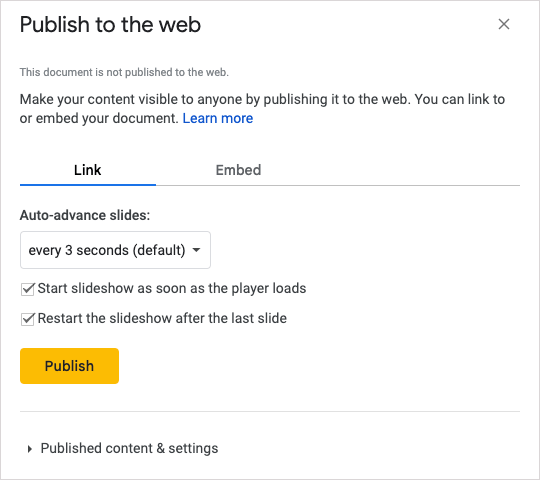The image size is (540, 480).
Task: Click the yellow Publish button
Action: pyautogui.click(x=70, y=366)
